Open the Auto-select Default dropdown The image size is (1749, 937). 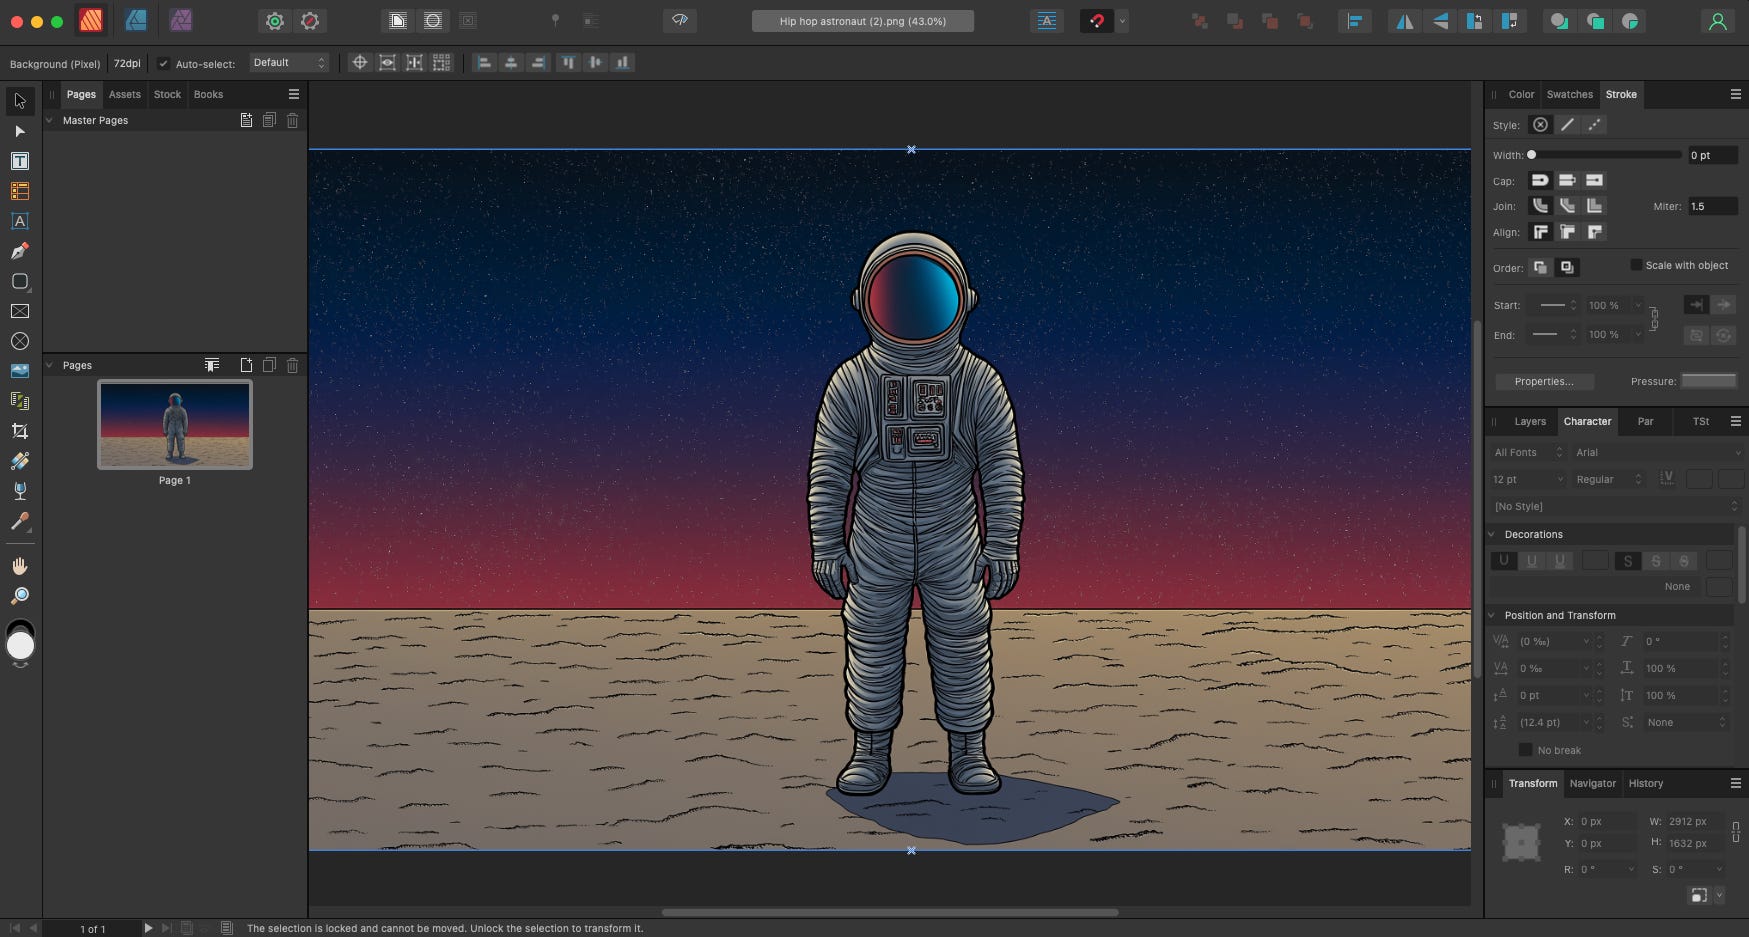click(x=289, y=63)
